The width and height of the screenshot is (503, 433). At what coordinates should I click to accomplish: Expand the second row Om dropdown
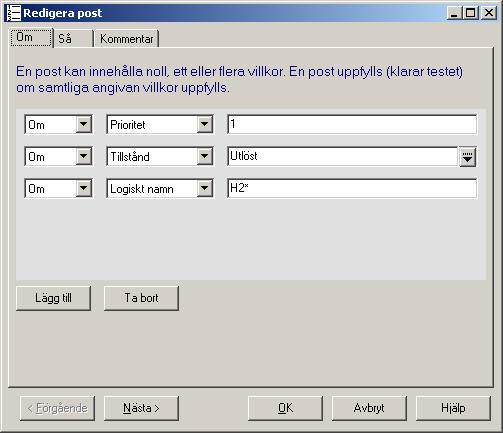tap(83, 157)
